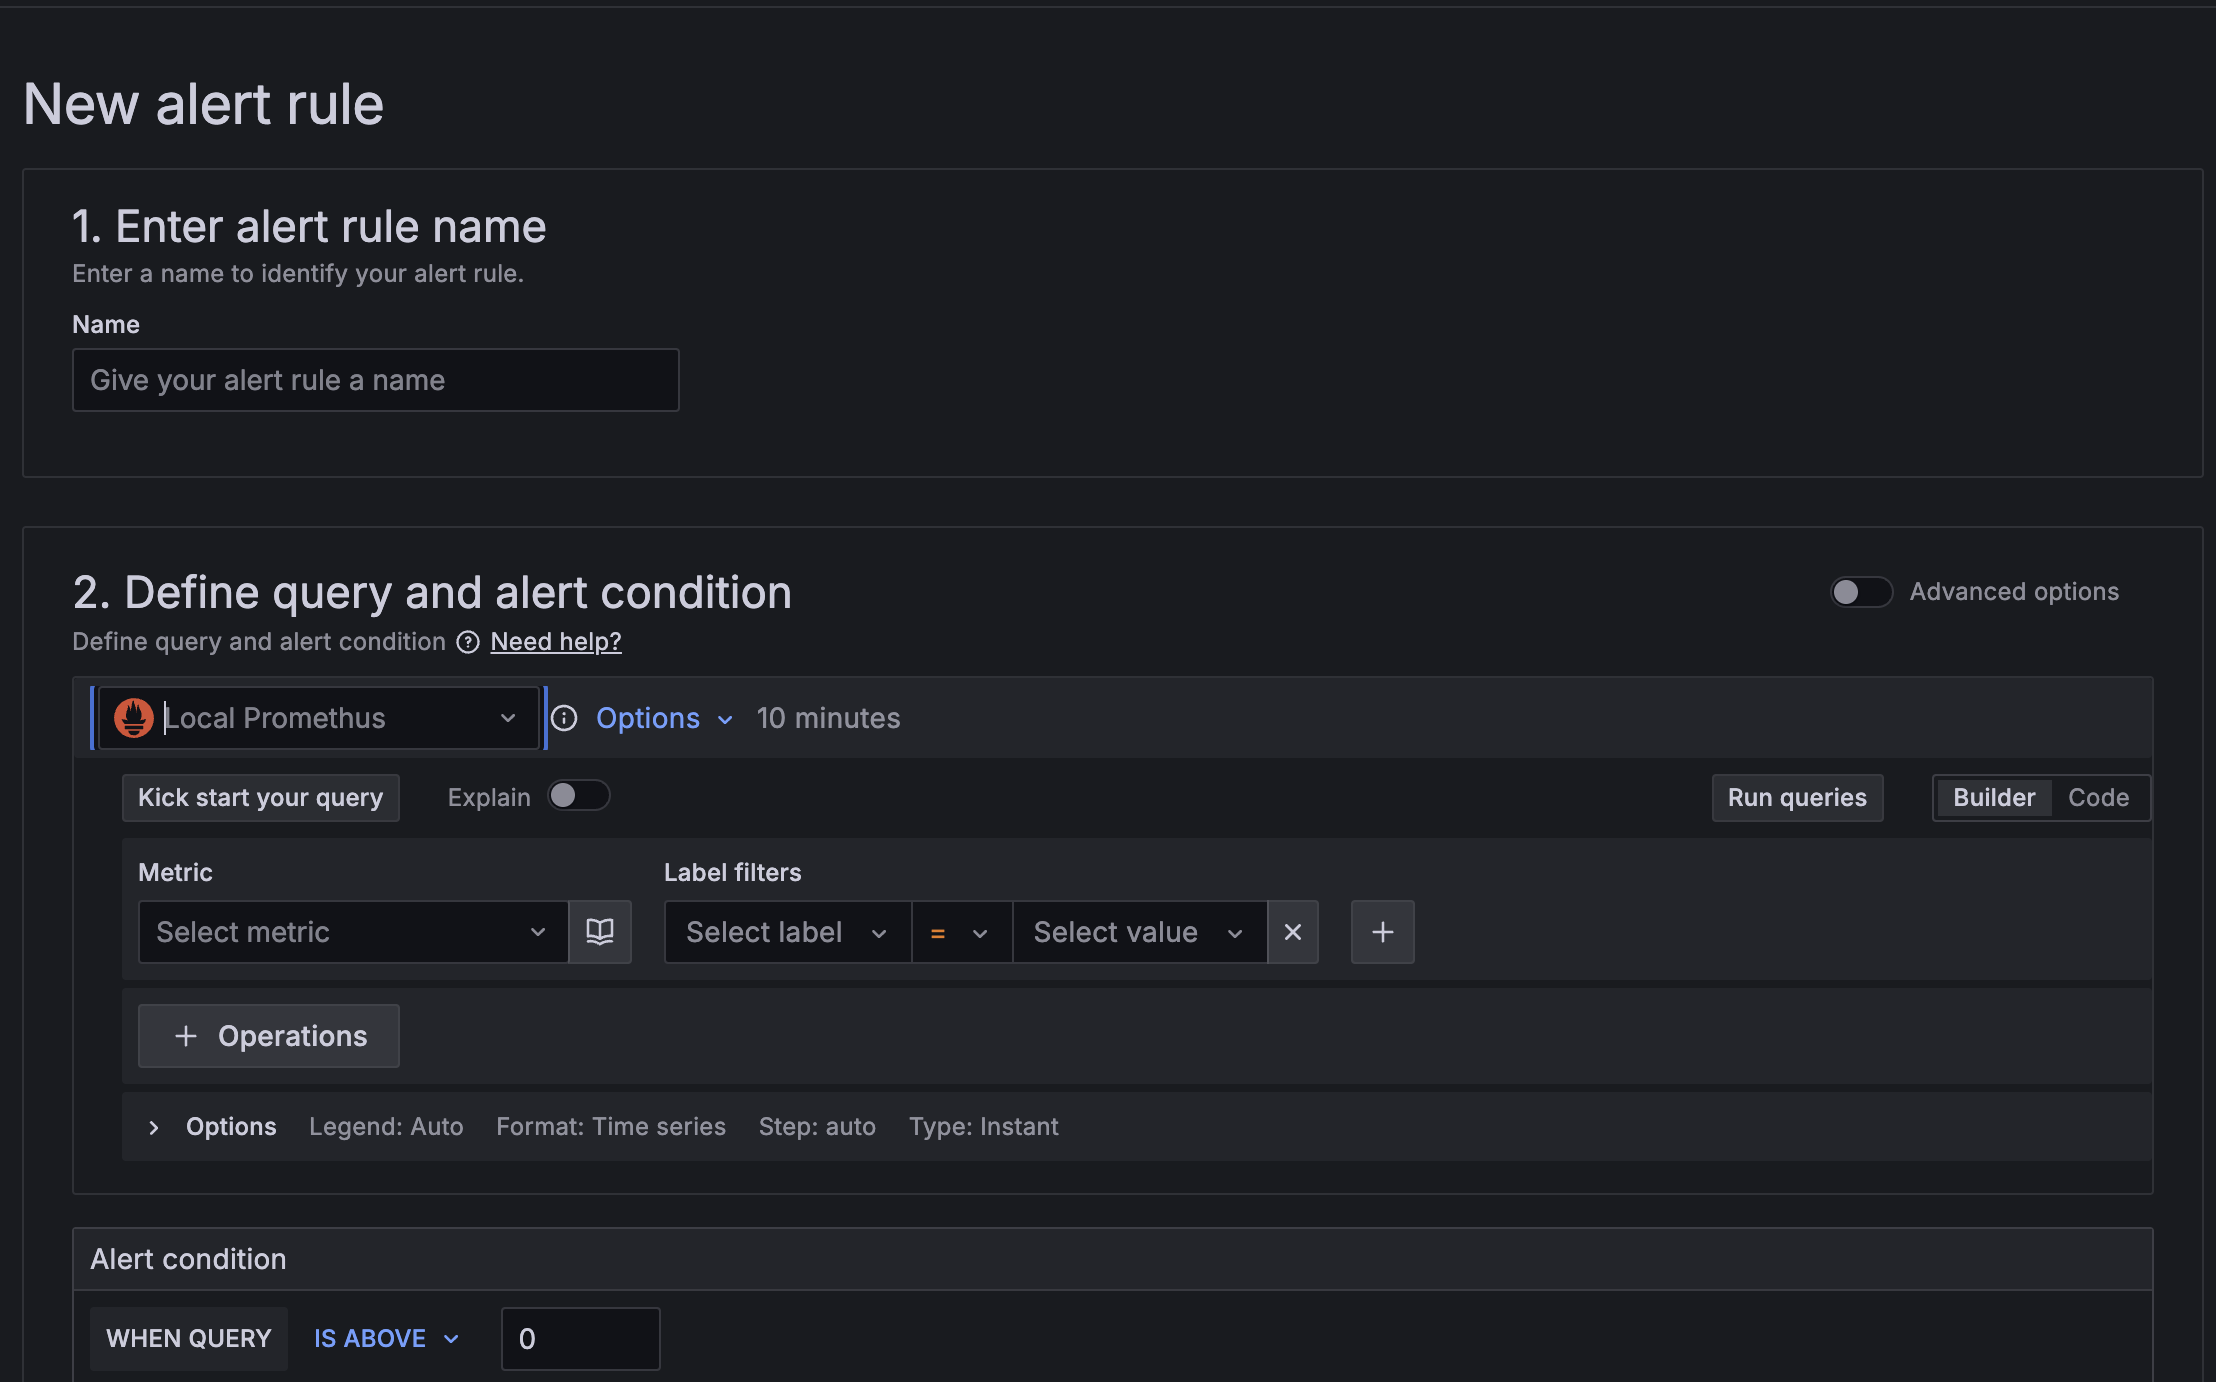Remove label filter with X icon
2216x1382 pixels.
[1292, 932]
